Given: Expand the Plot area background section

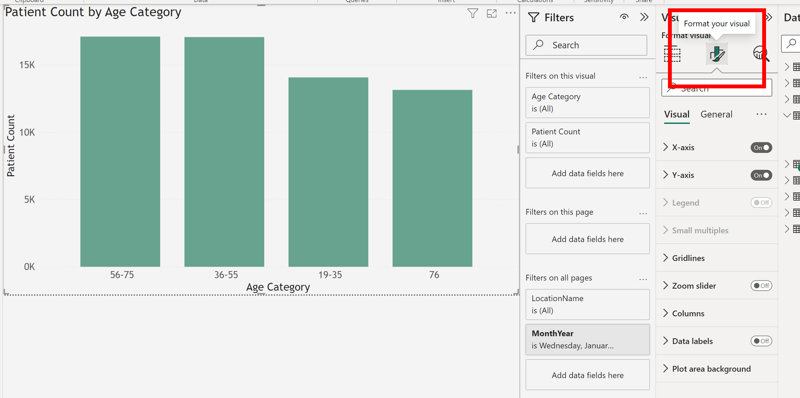Looking at the screenshot, I should point(665,368).
